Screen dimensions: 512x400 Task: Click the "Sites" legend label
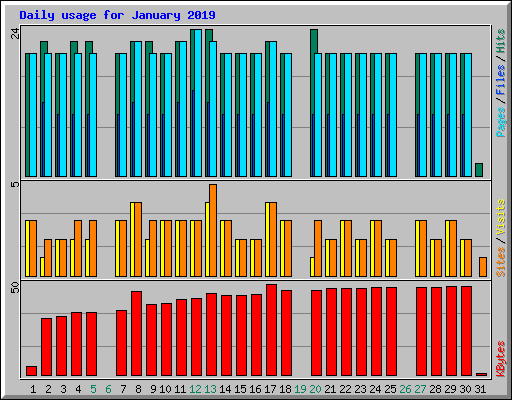(x=500, y=262)
